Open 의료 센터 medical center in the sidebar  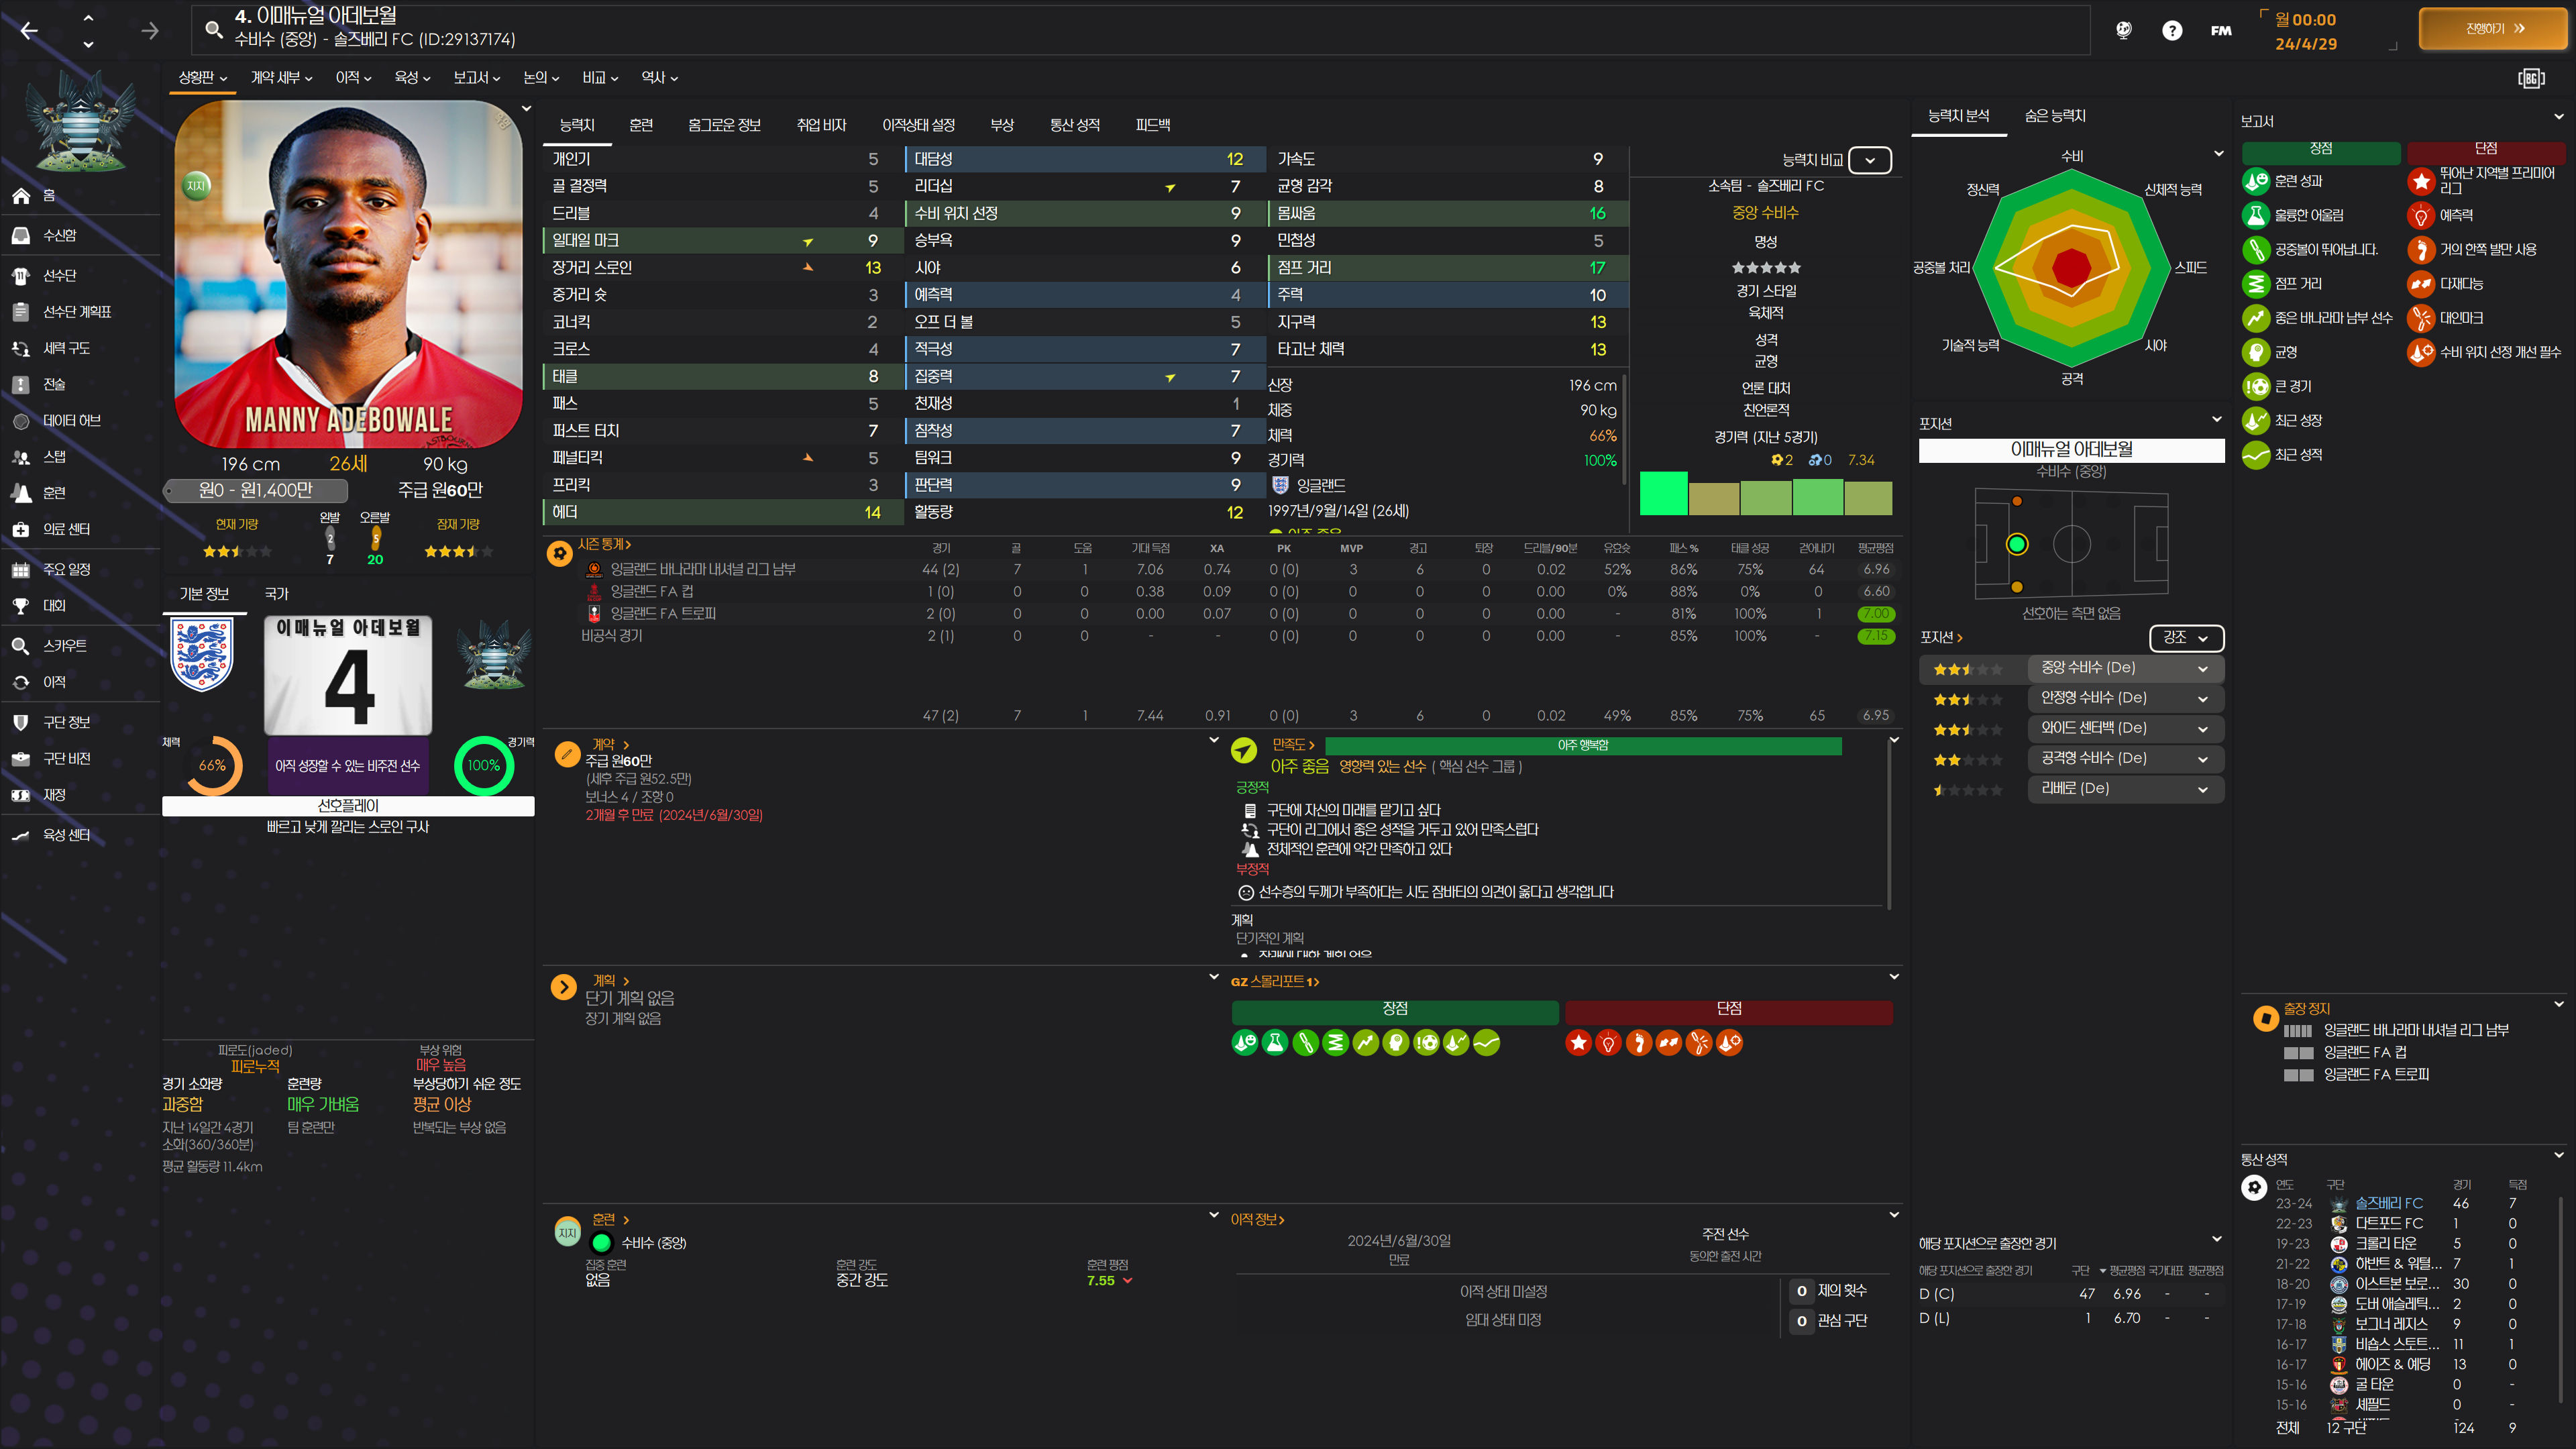[66, 529]
